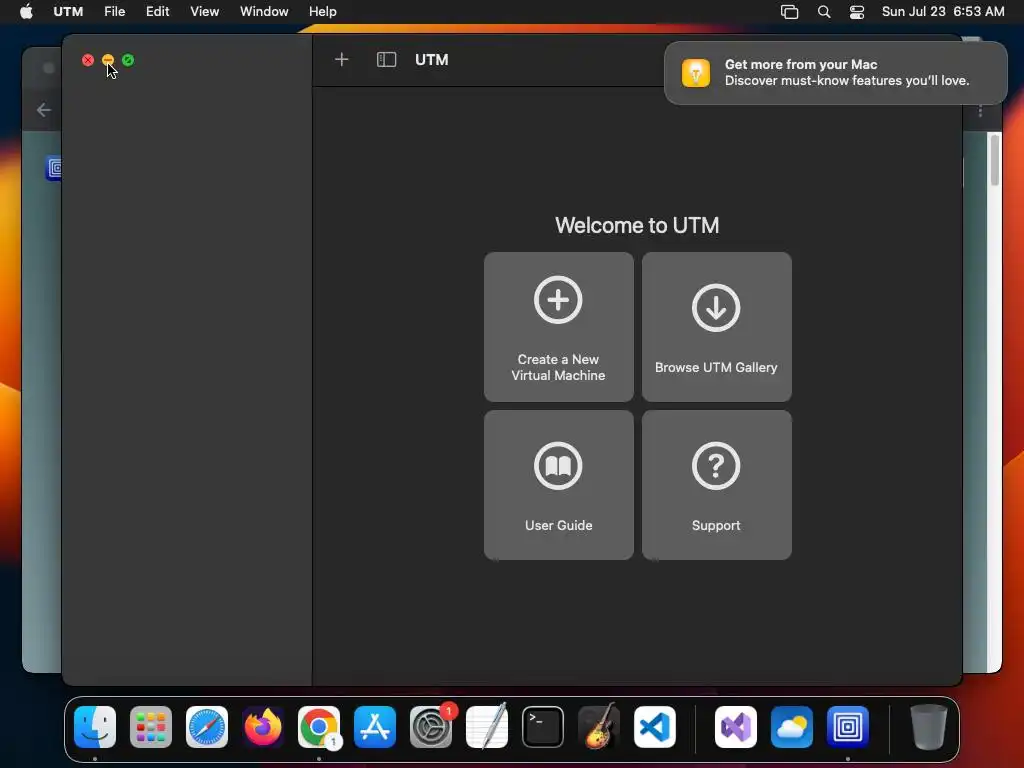Open the Support card
Image resolution: width=1024 pixels, height=768 pixels.
tap(716, 485)
